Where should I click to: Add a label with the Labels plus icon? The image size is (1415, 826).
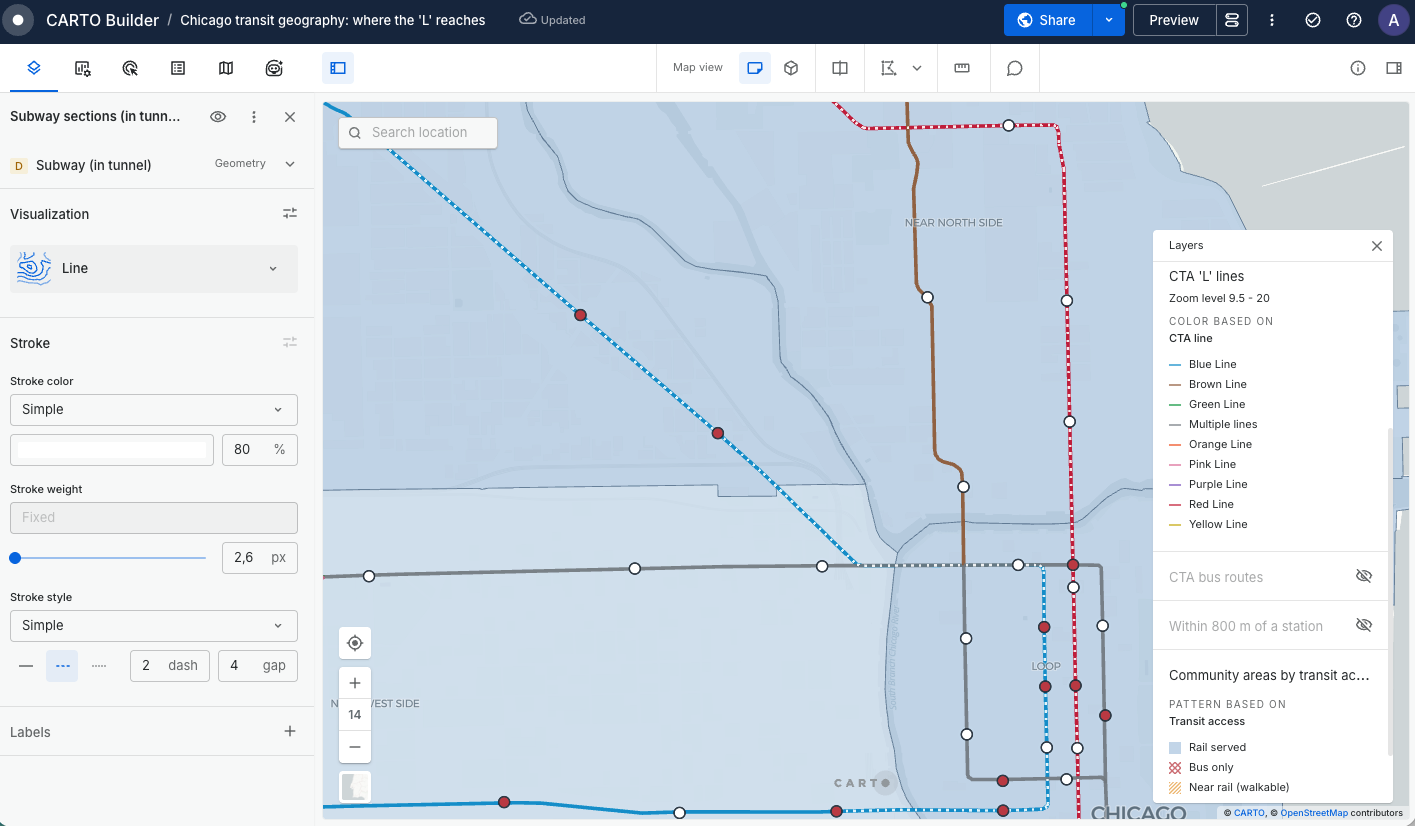point(290,732)
